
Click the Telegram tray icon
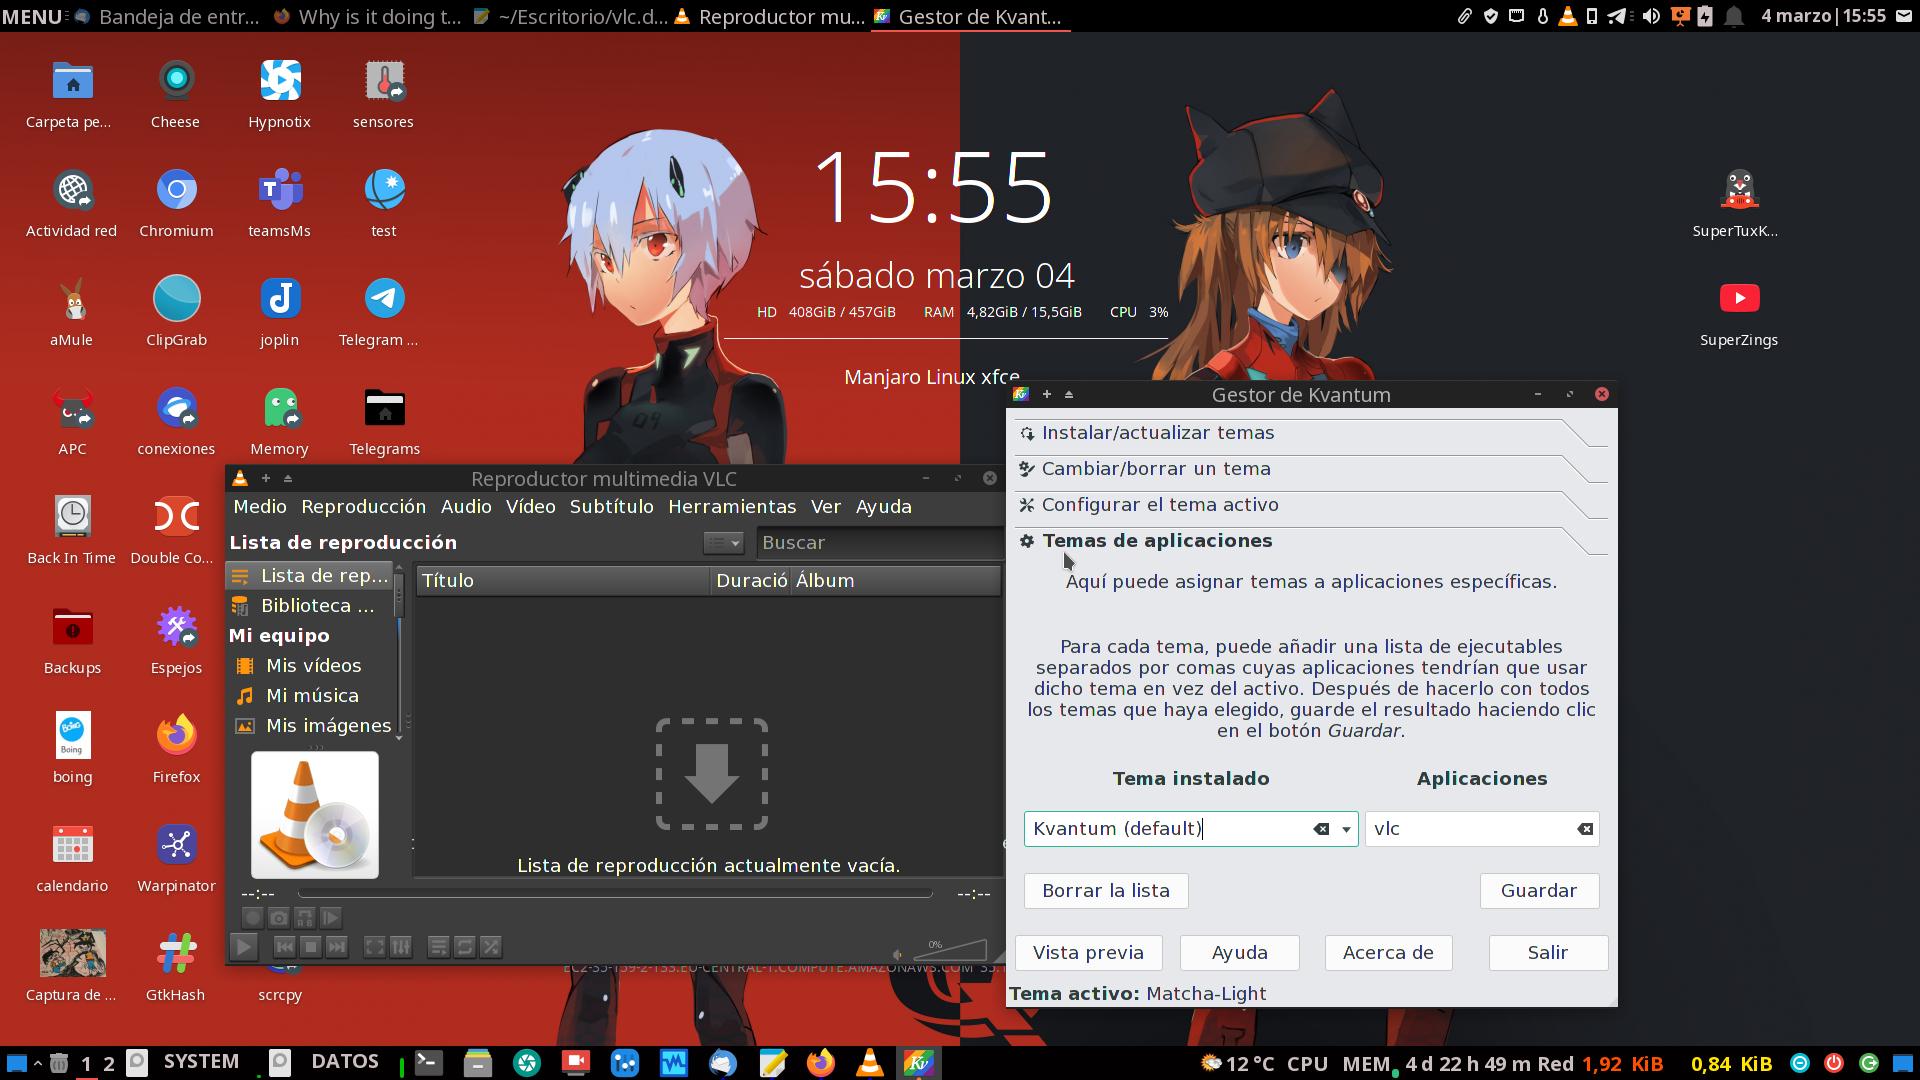coord(1616,16)
